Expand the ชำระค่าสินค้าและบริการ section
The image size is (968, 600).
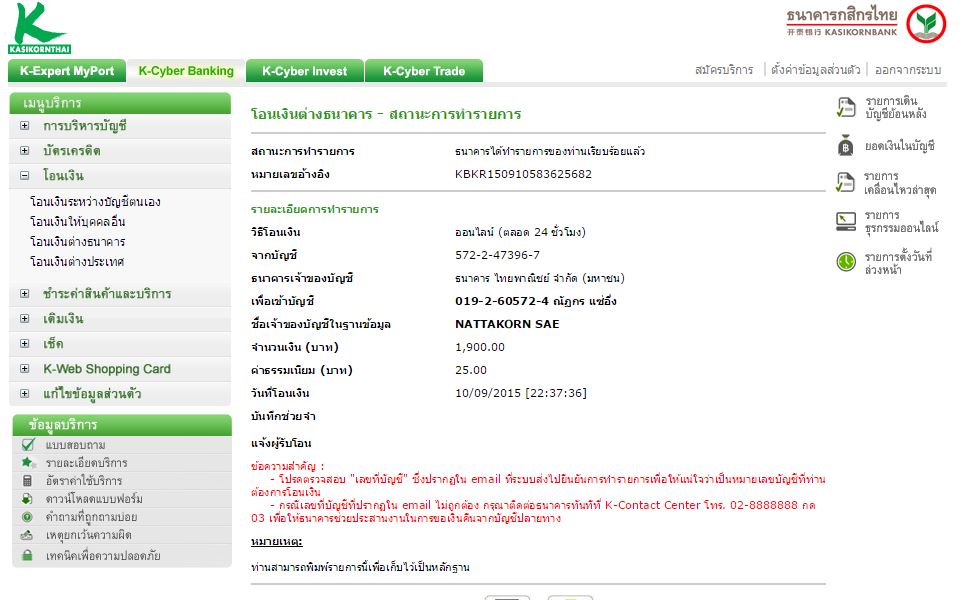pos(24,294)
